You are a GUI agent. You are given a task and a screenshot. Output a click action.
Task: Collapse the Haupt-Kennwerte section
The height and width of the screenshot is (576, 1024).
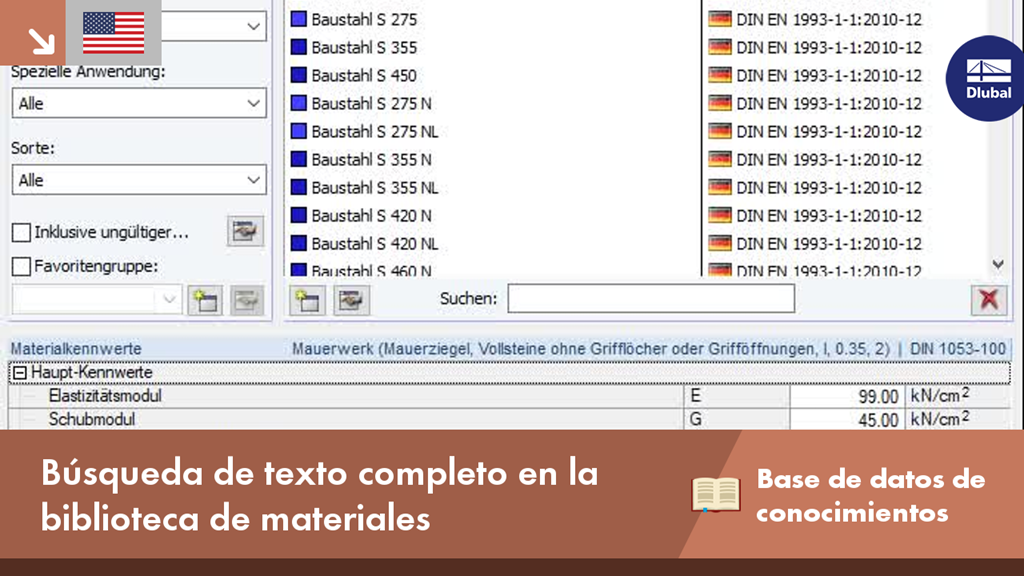click(20, 373)
